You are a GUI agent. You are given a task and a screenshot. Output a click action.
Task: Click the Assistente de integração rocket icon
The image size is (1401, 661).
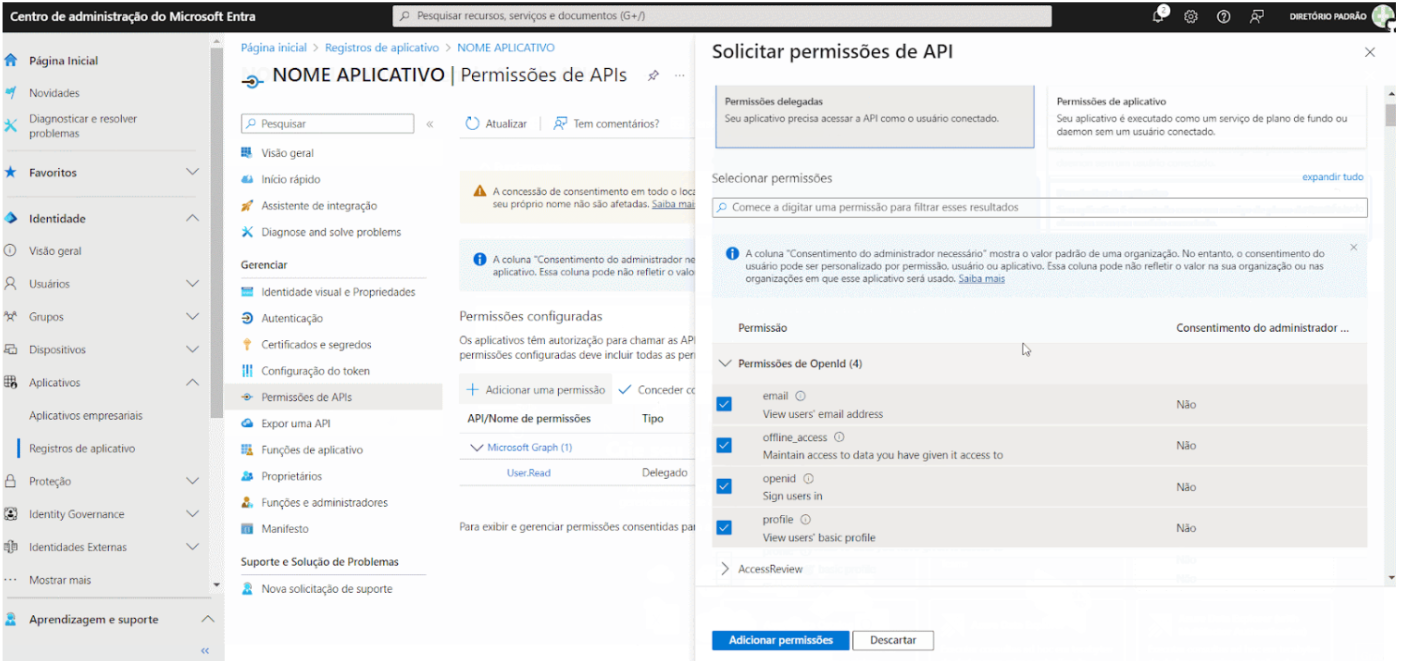[247, 205]
